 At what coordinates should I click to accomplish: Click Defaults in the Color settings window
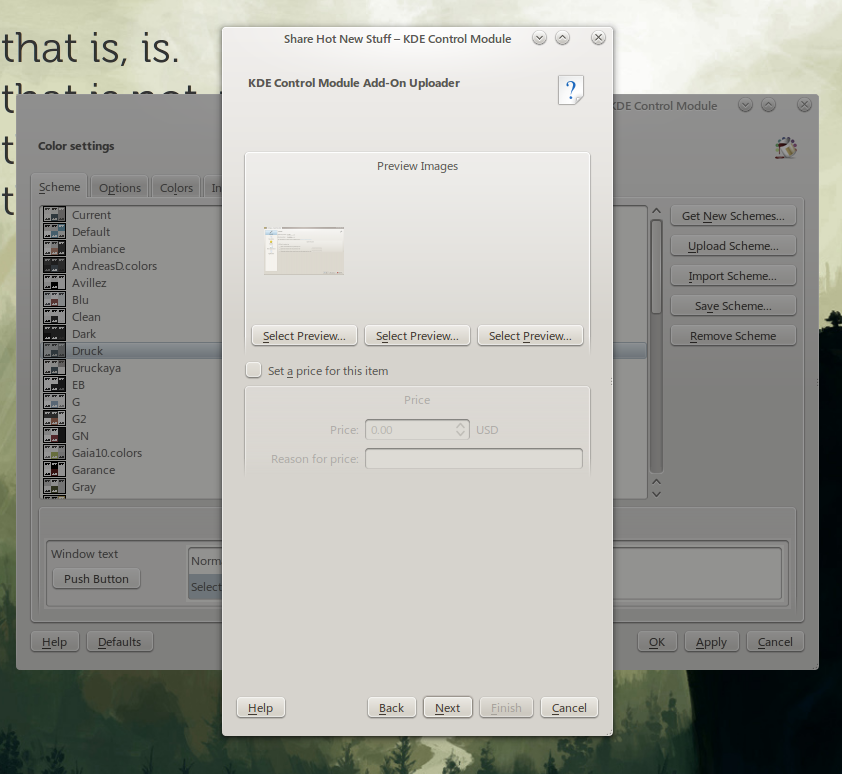pyautogui.click(x=120, y=642)
